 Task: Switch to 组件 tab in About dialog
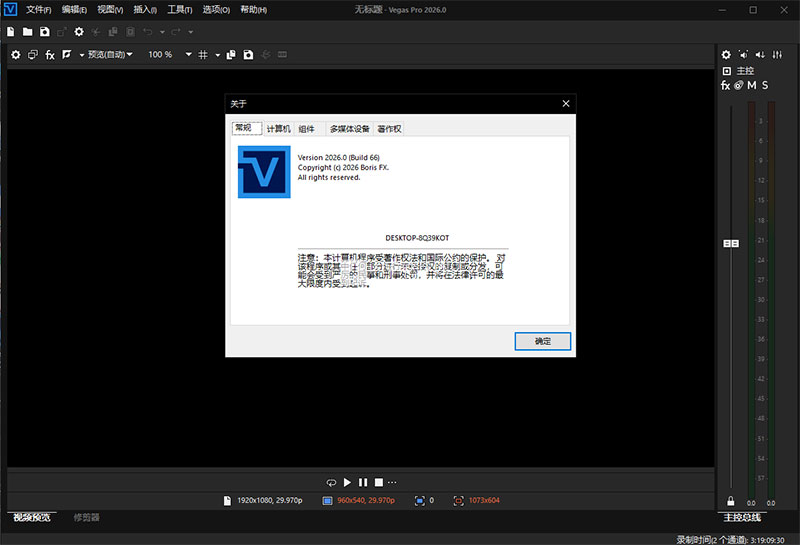click(307, 129)
